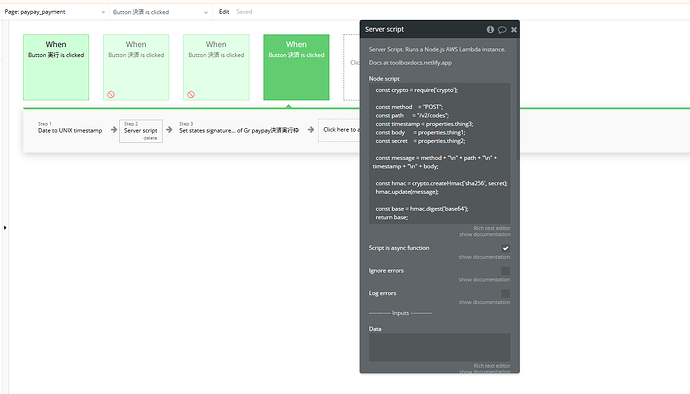Image resolution: width=690 pixels, height=394 pixels.
Task: Select the second faded When Button 決済 event
Action: click(x=136, y=67)
